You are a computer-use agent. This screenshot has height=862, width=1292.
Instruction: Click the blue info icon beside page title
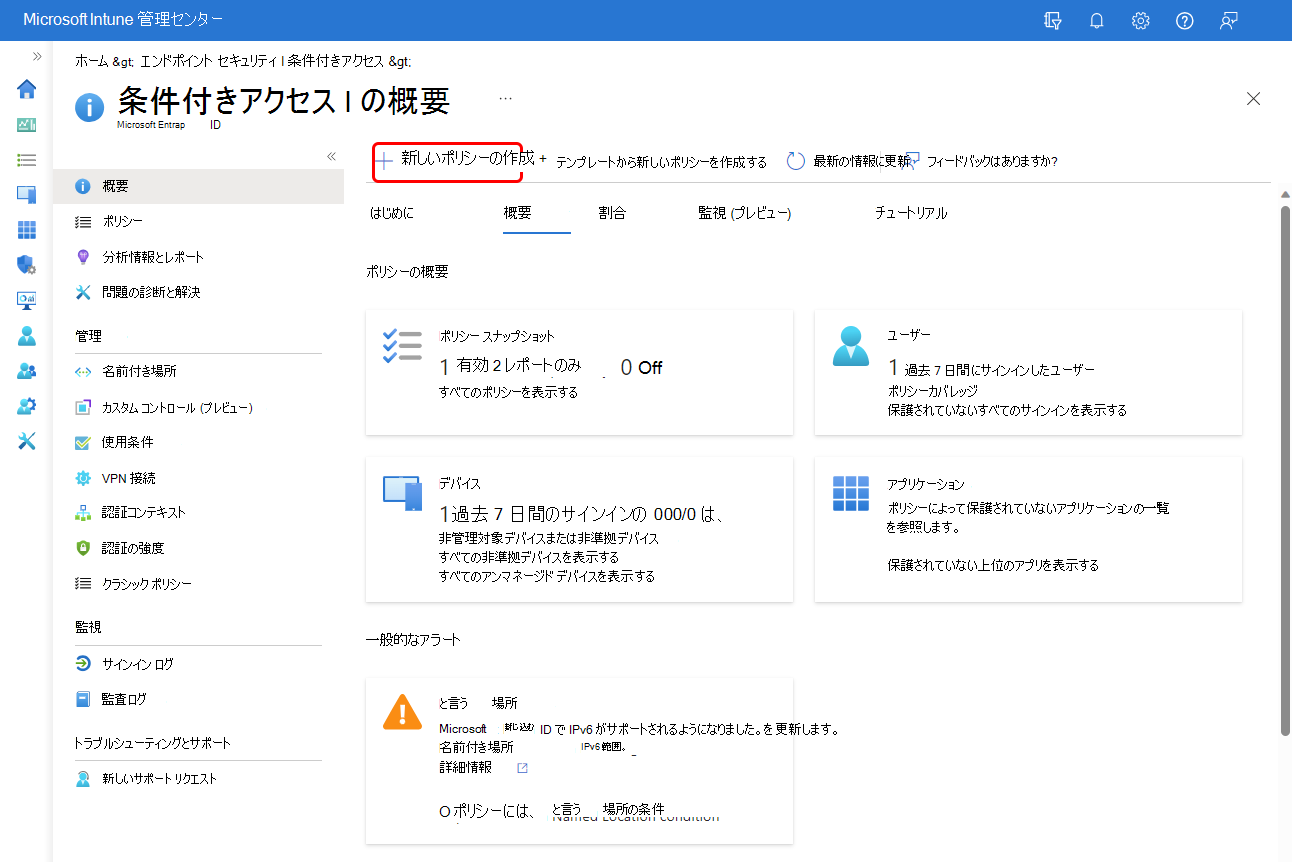[x=89, y=106]
